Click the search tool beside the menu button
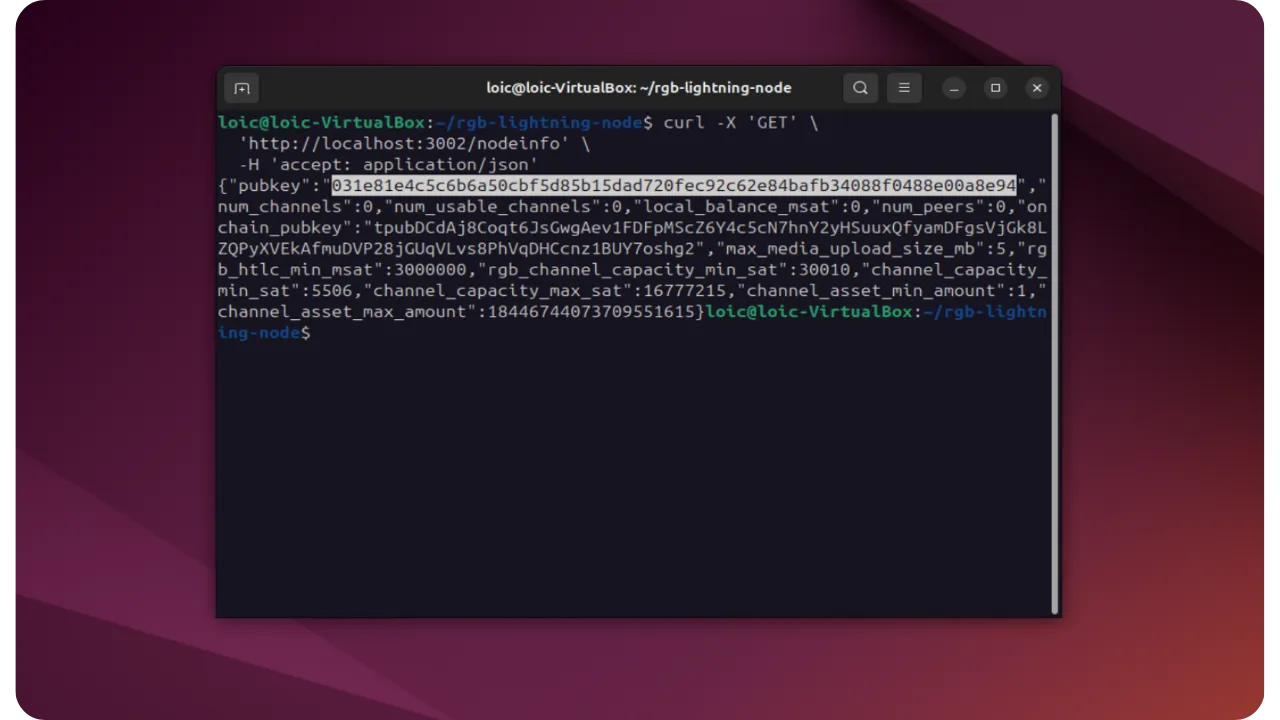Viewport: 1280px width, 720px height. point(860,88)
